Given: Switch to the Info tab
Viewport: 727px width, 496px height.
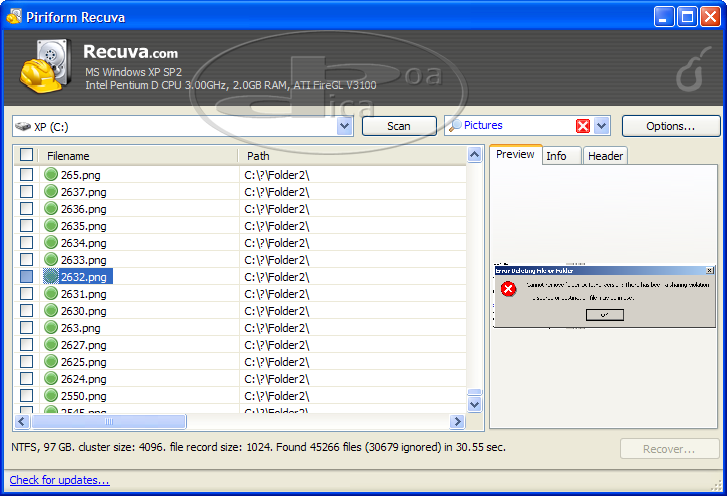Looking at the screenshot, I should pyautogui.click(x=556, y=156).
